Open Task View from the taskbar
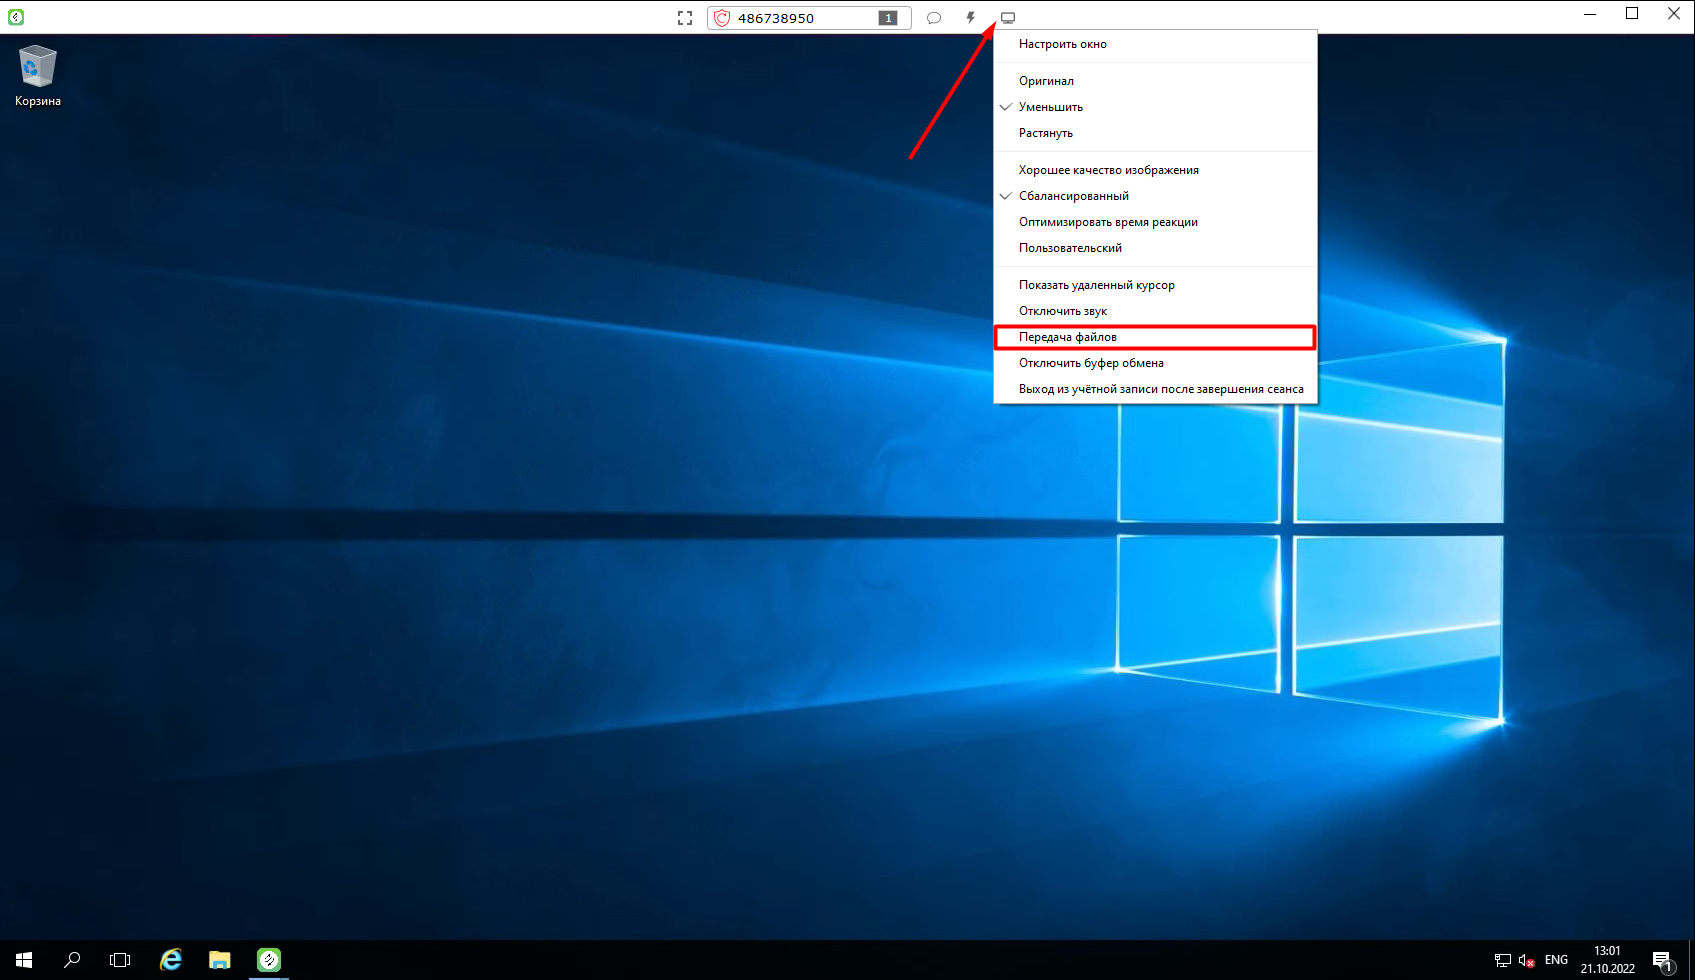This screenshot has height=980, width=1695. 120,960
